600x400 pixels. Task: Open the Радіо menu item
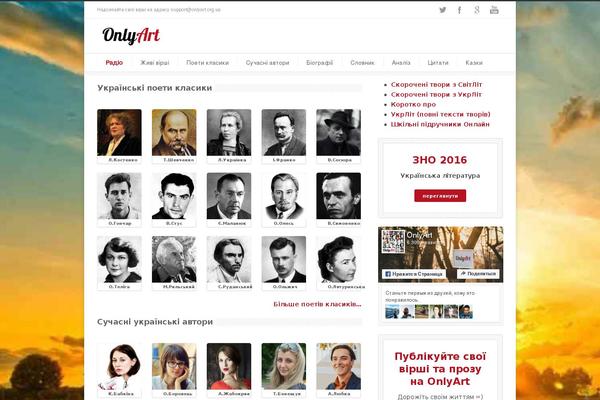(x=114, y=62)
